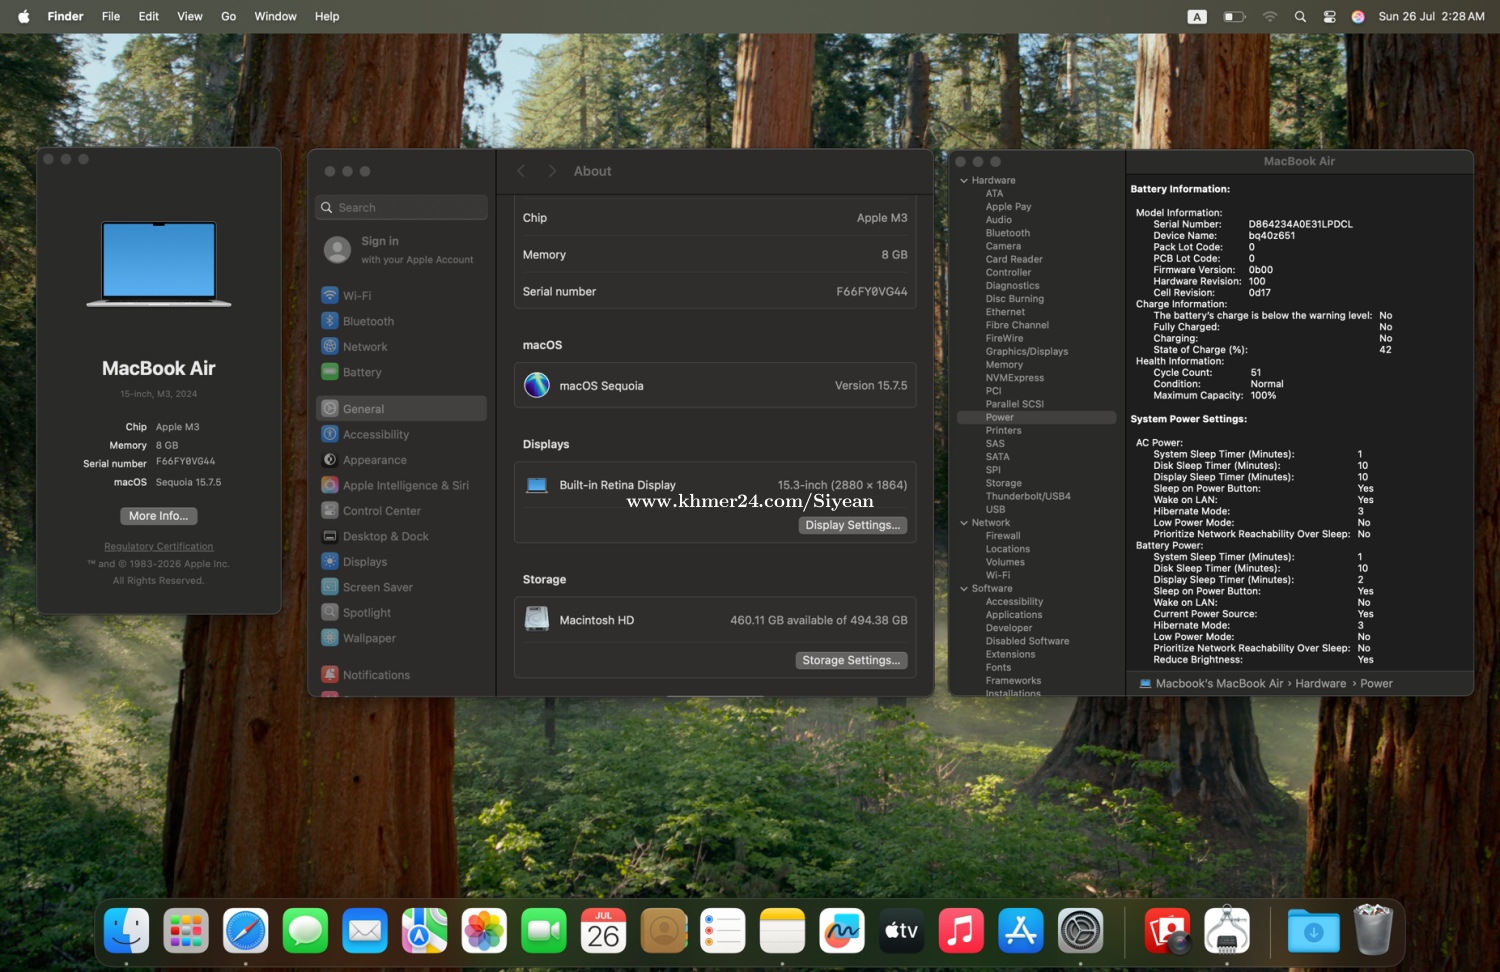Click Storage Settings... button

click(x=852, y=660)
